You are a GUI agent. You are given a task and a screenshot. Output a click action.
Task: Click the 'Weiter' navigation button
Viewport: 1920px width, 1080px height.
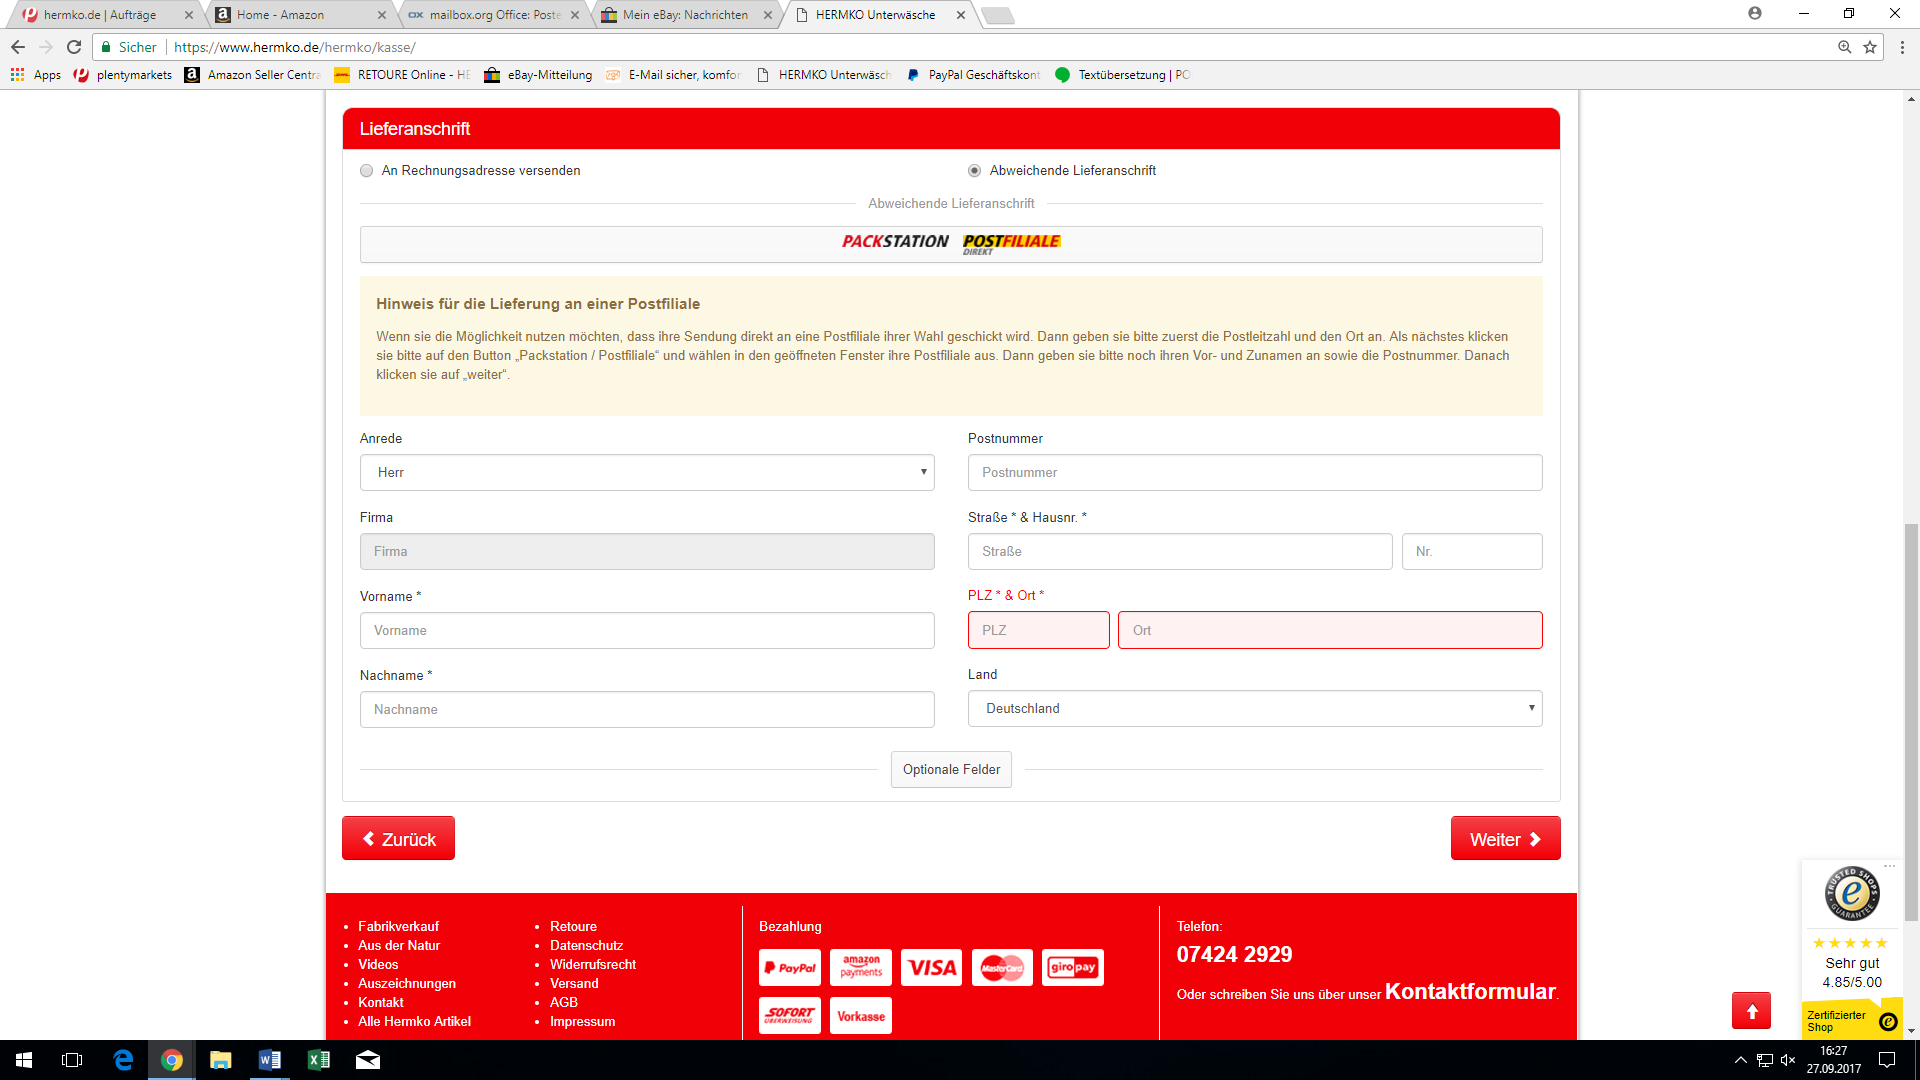(x=1506, y=839)
